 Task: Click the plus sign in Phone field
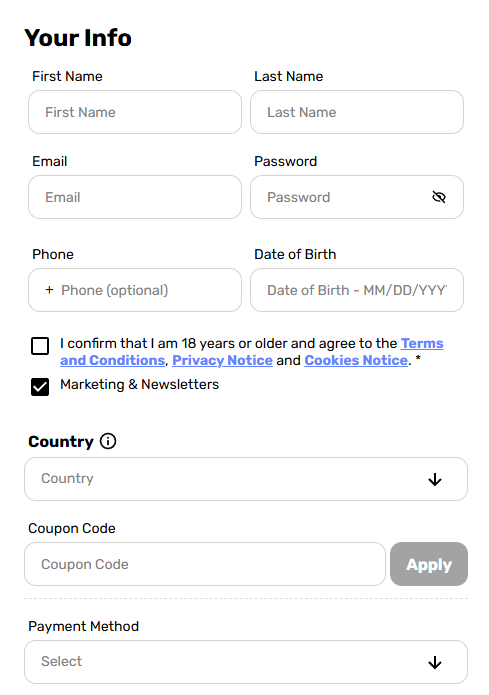[49, 290]
